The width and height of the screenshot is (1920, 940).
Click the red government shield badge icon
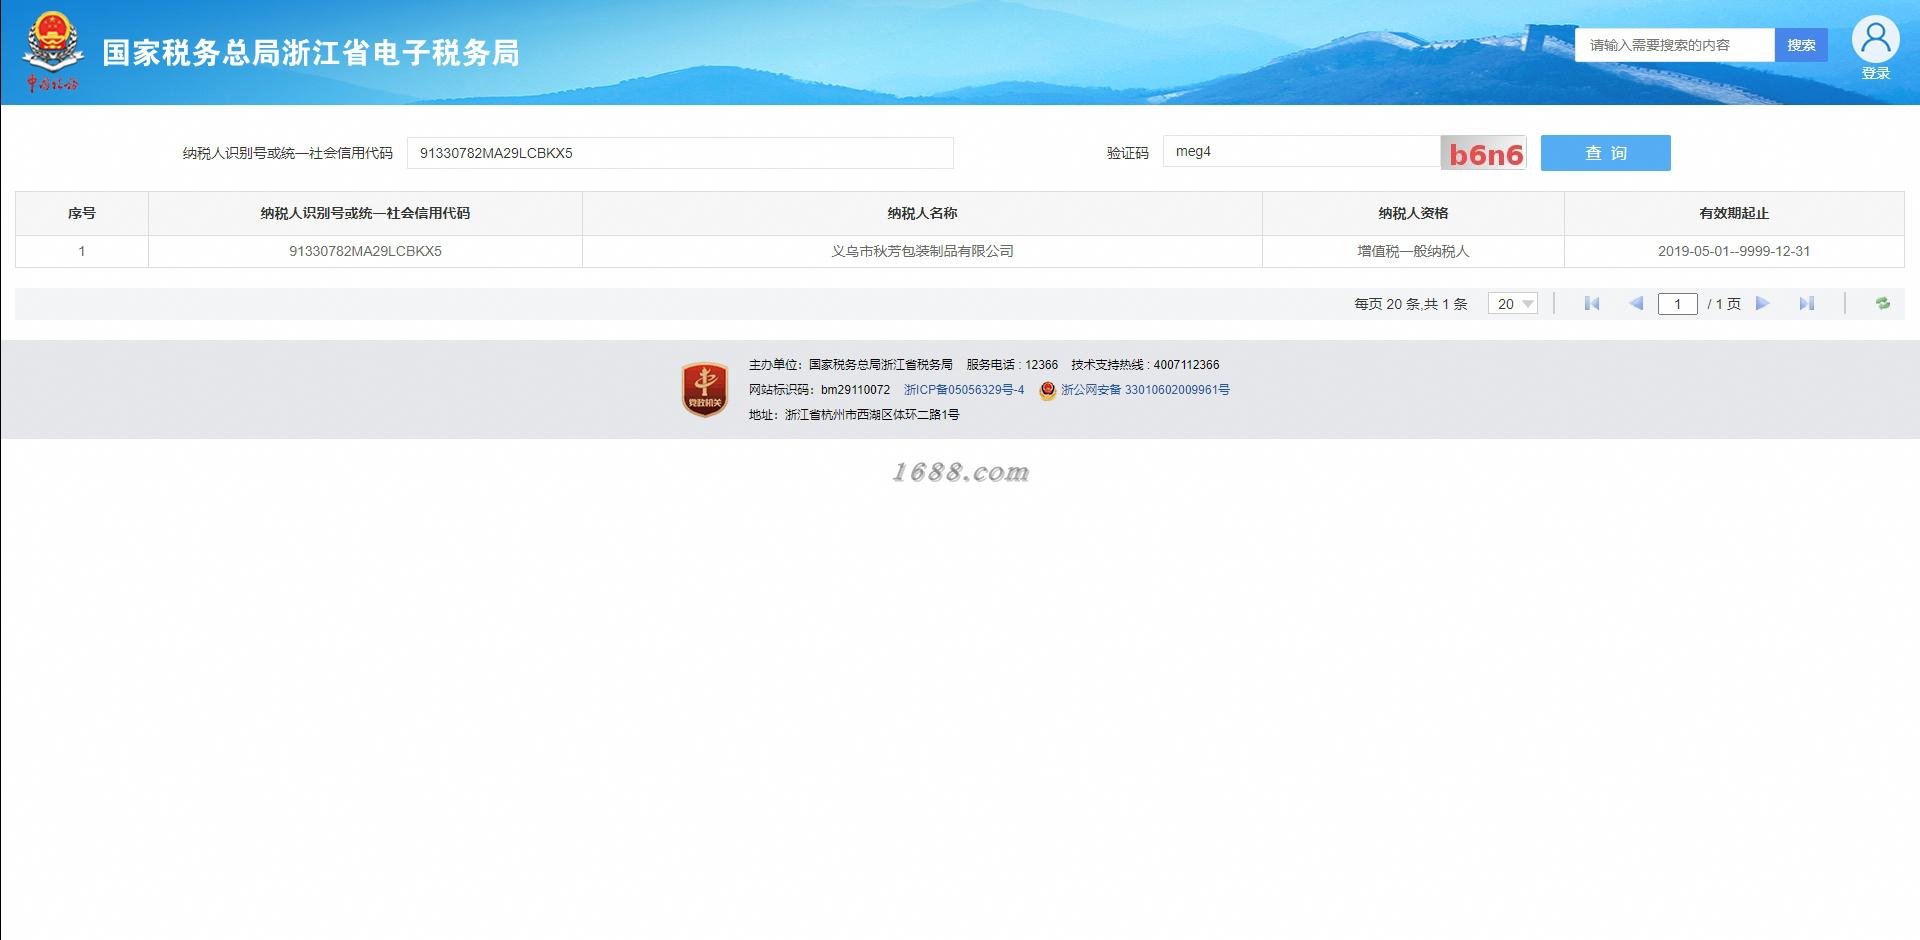(705, 390)
